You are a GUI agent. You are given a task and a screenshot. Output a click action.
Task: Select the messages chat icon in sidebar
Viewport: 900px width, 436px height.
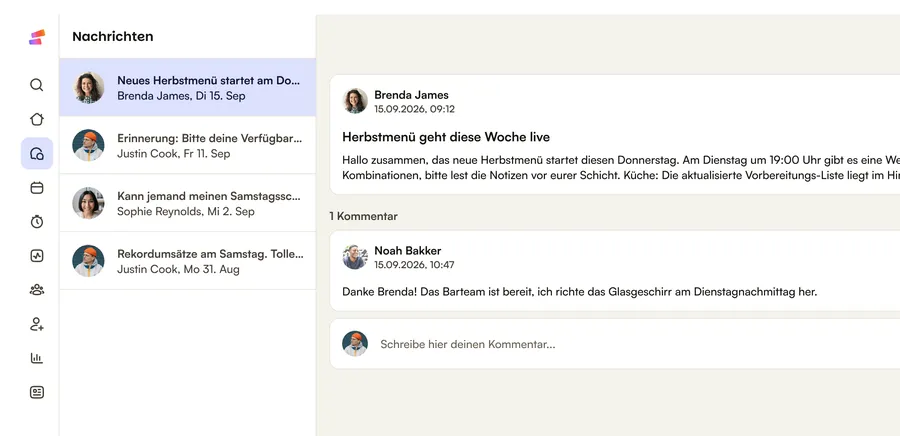[37, 153]
